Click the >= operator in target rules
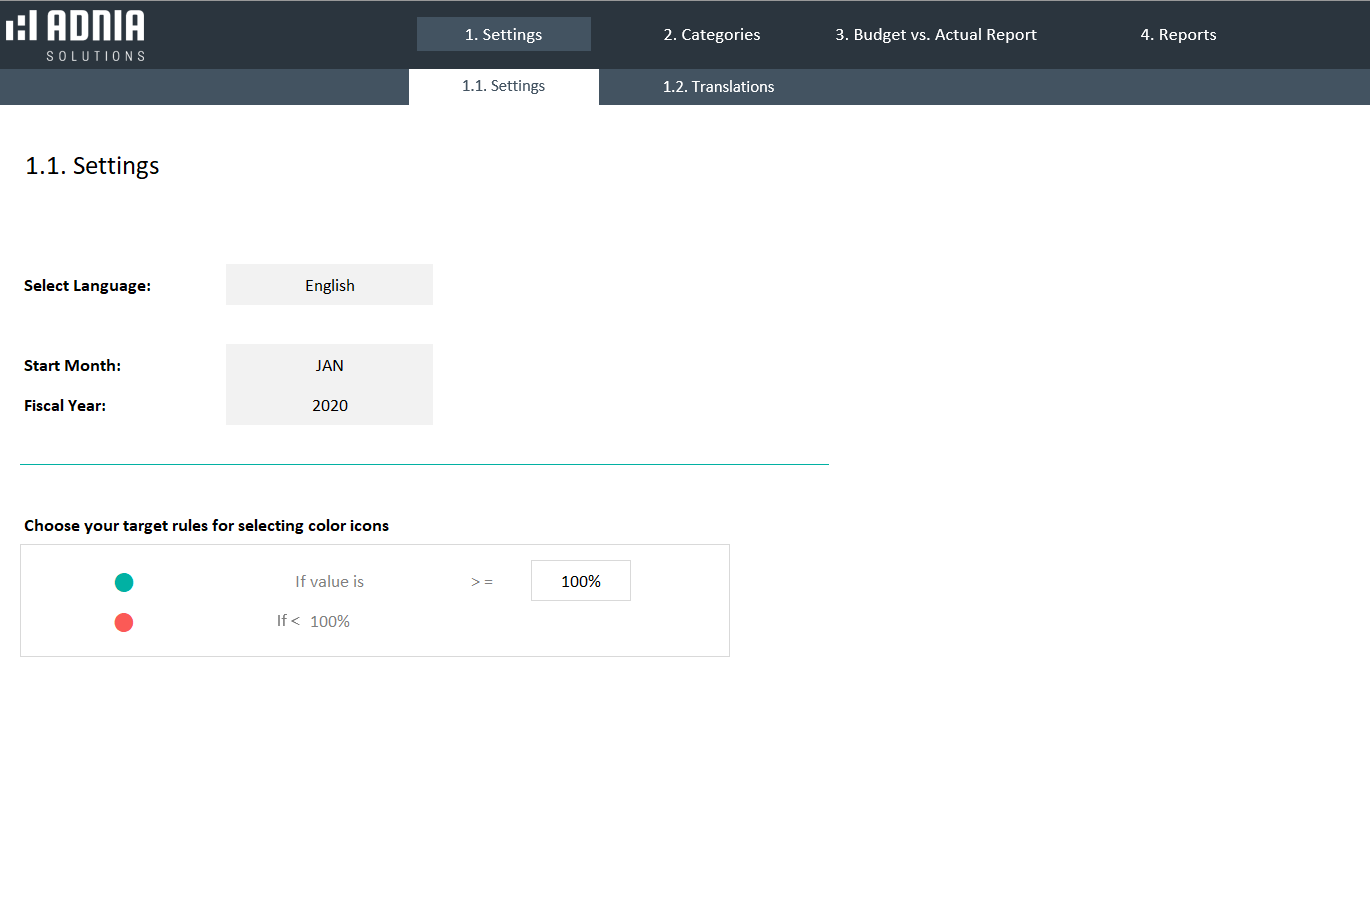1370x909 pixels. (x=482, y=582)
